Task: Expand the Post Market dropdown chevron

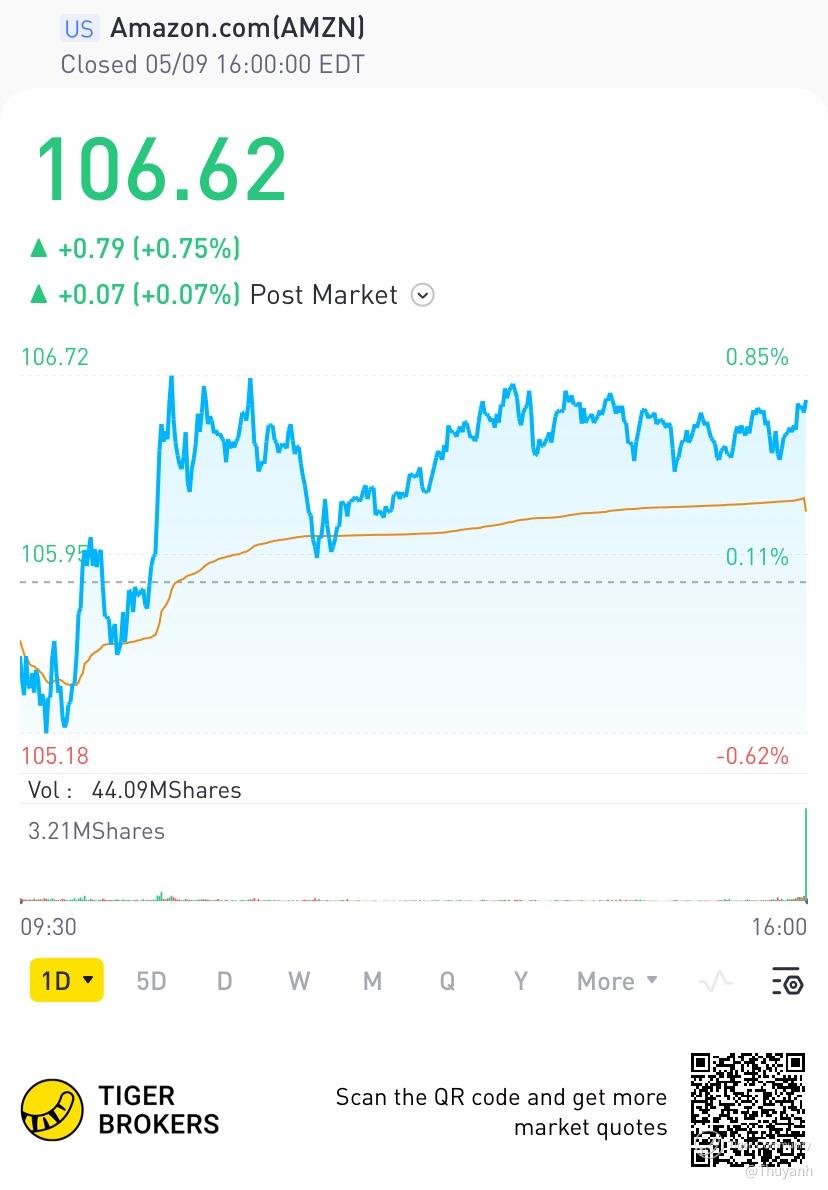Action: click(x=423, y=295)
